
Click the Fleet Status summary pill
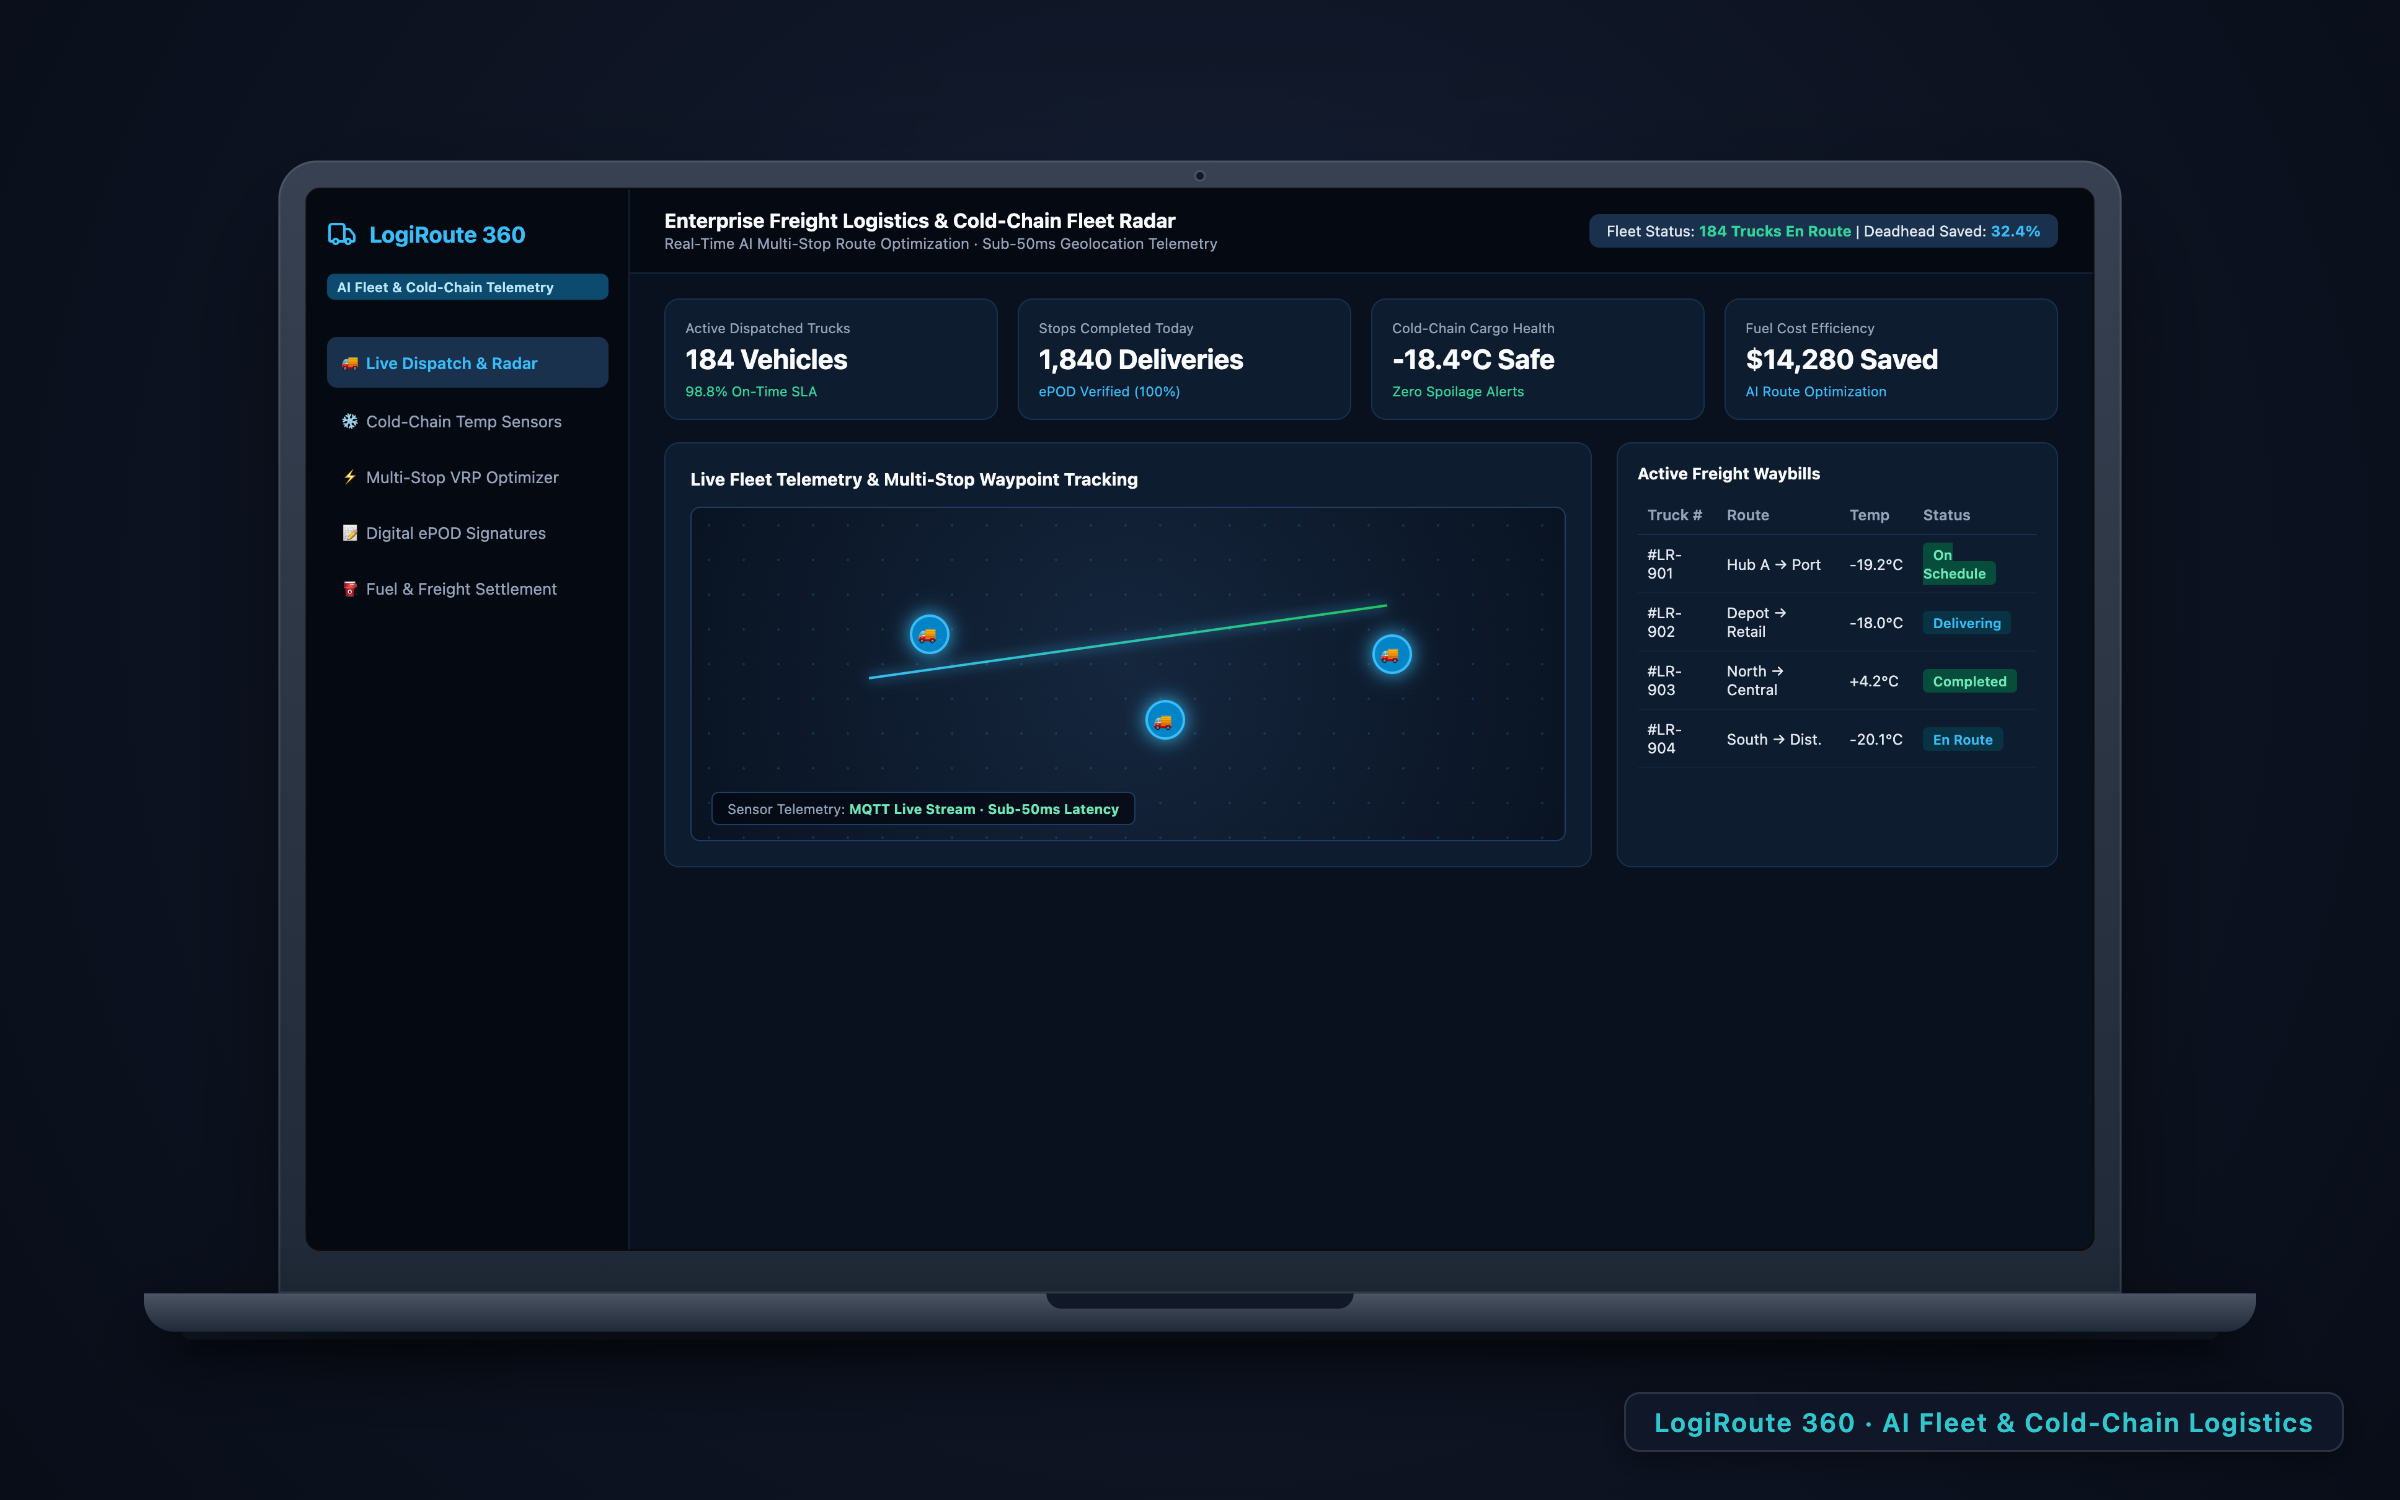(x=1822, y=231)
